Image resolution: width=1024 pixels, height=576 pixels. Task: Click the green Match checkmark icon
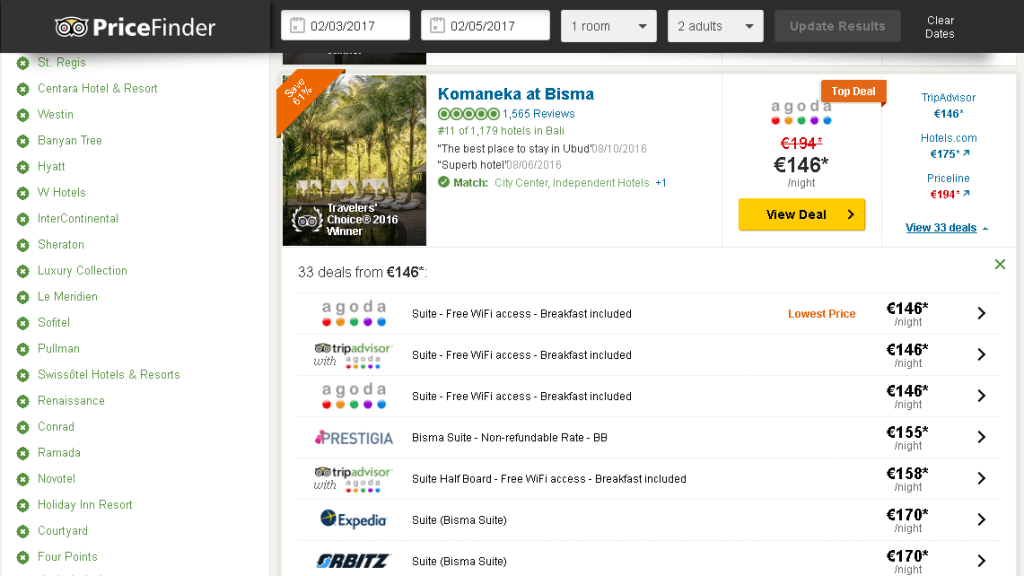click(x=443, y=182)
